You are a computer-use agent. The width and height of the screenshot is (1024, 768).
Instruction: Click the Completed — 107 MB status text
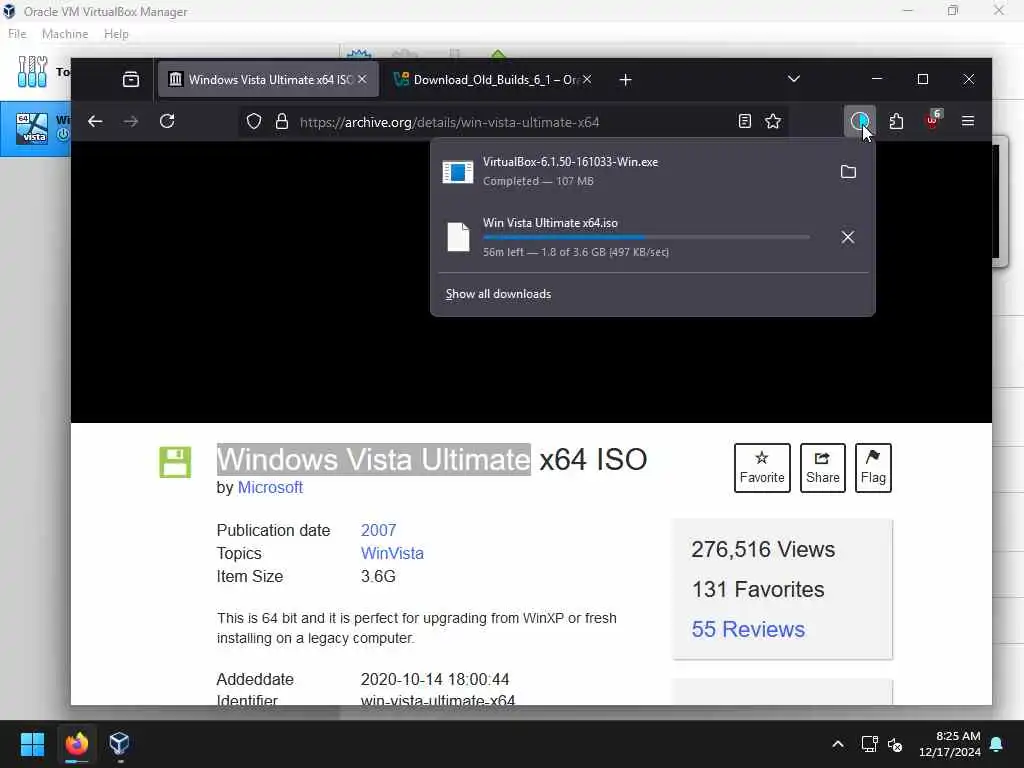(538, 182)
